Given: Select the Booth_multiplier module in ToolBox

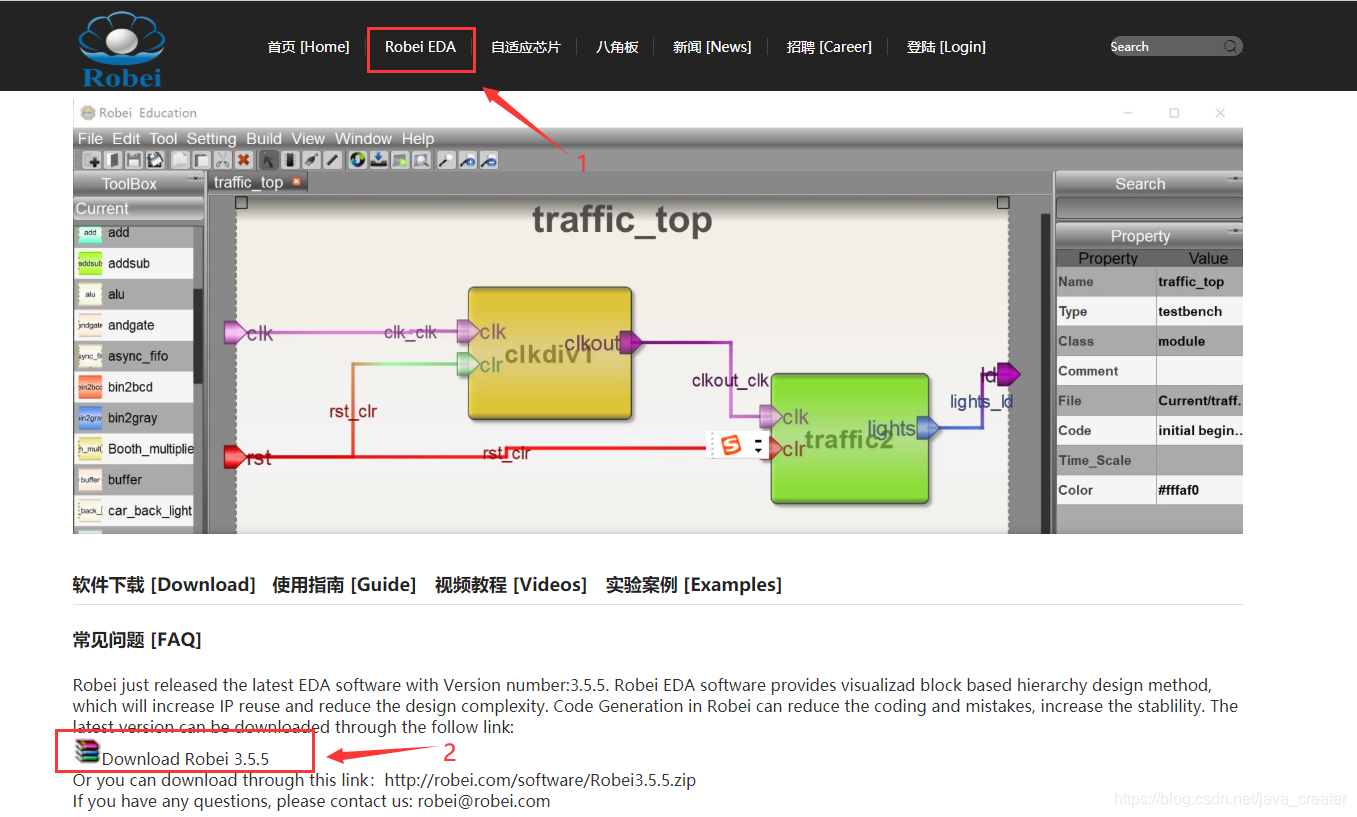Looking at the screenshot, I should pyautogui.click(x=134, y=449).
